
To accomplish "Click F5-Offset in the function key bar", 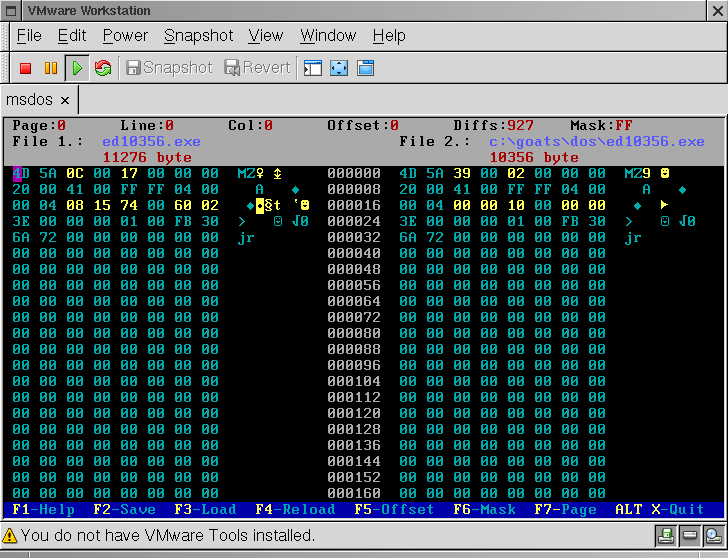I will (394, 509).
